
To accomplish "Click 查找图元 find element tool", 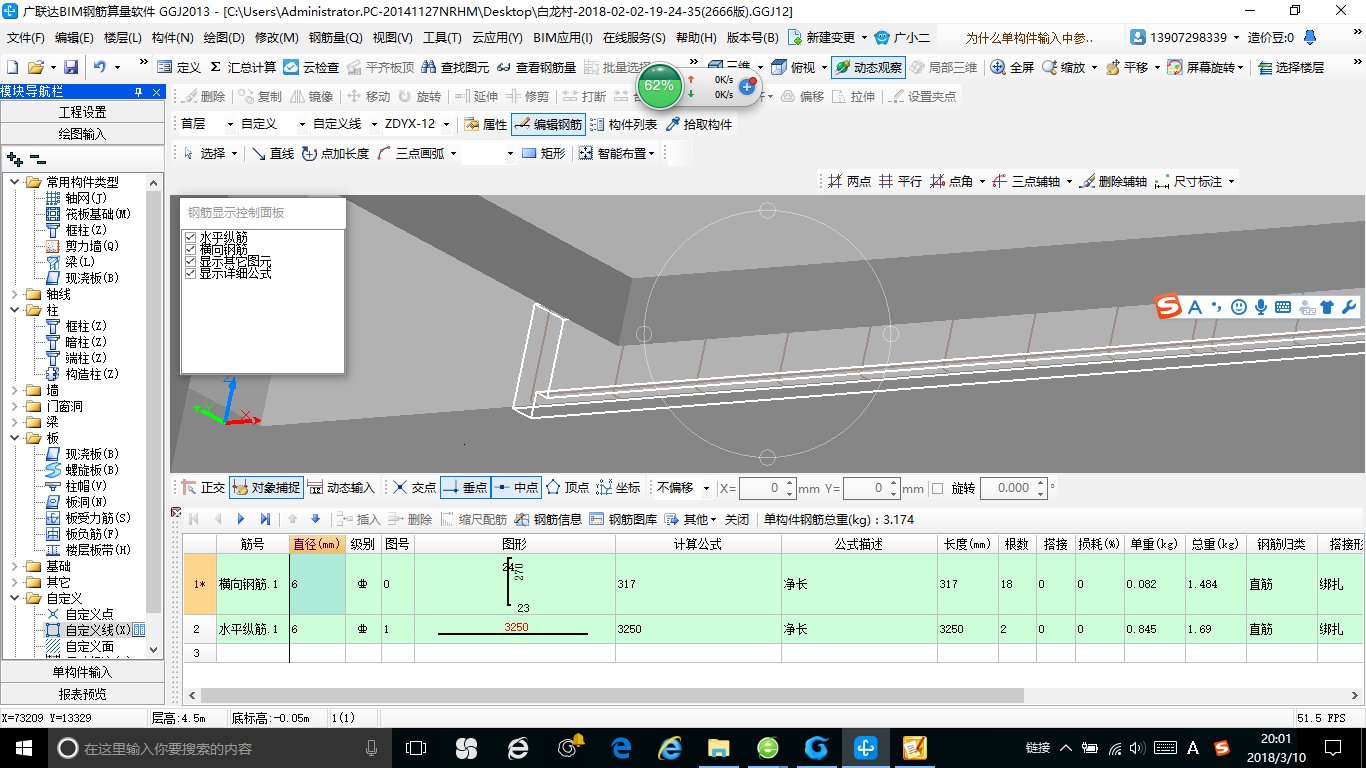I will click(455, 67).
